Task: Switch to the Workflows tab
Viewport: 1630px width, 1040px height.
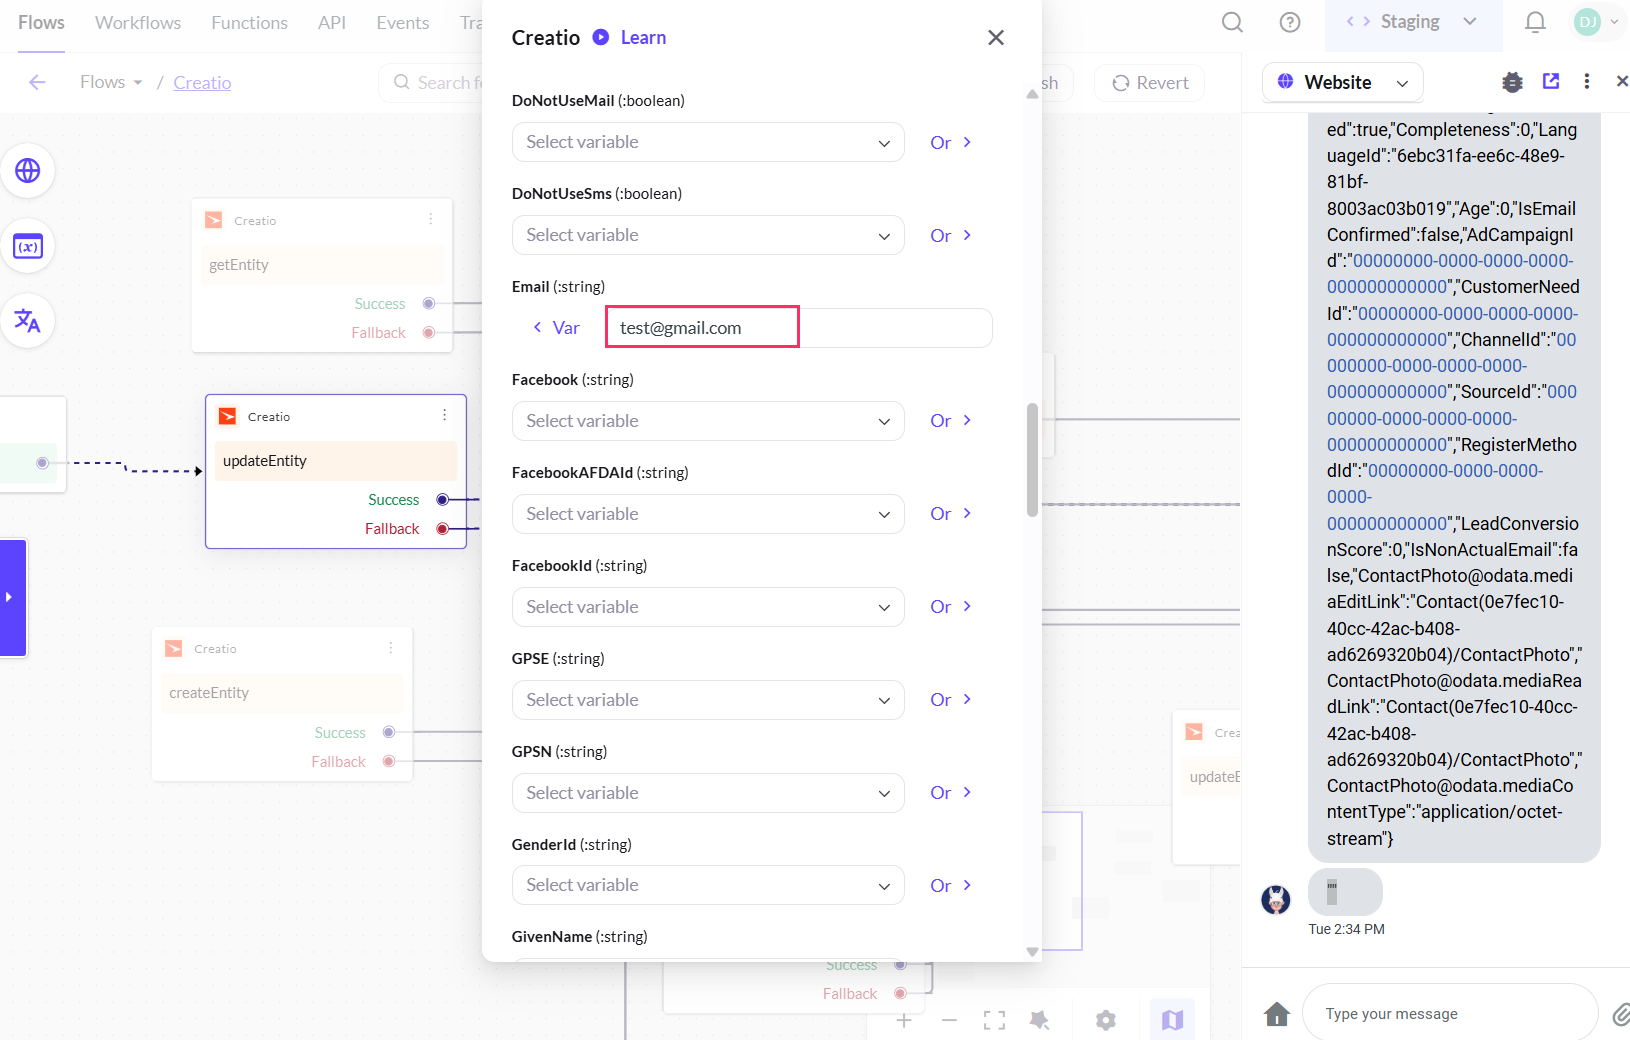Action: (x=138, y=23)
